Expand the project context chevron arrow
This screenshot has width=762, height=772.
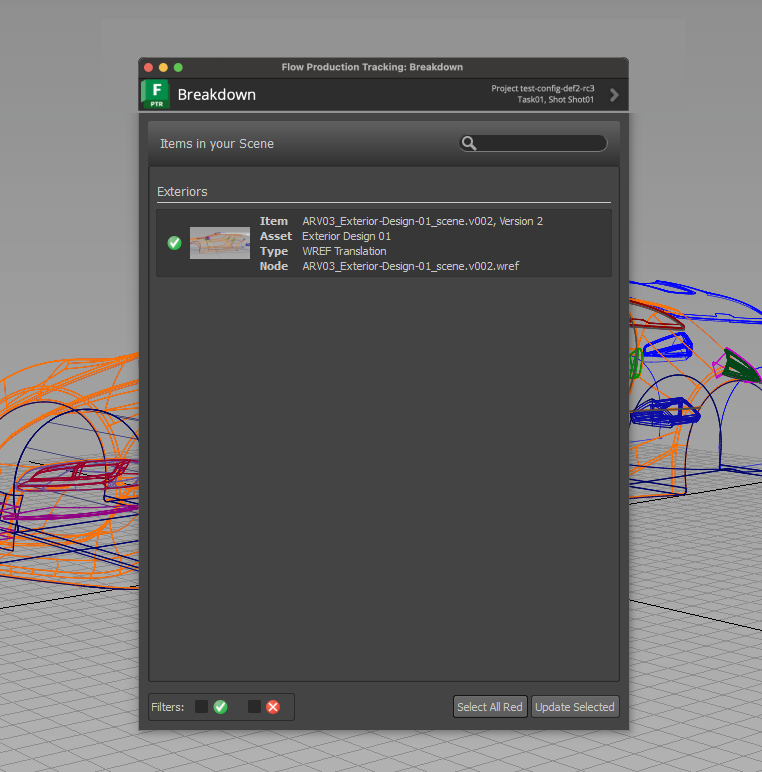pos(614,95)
